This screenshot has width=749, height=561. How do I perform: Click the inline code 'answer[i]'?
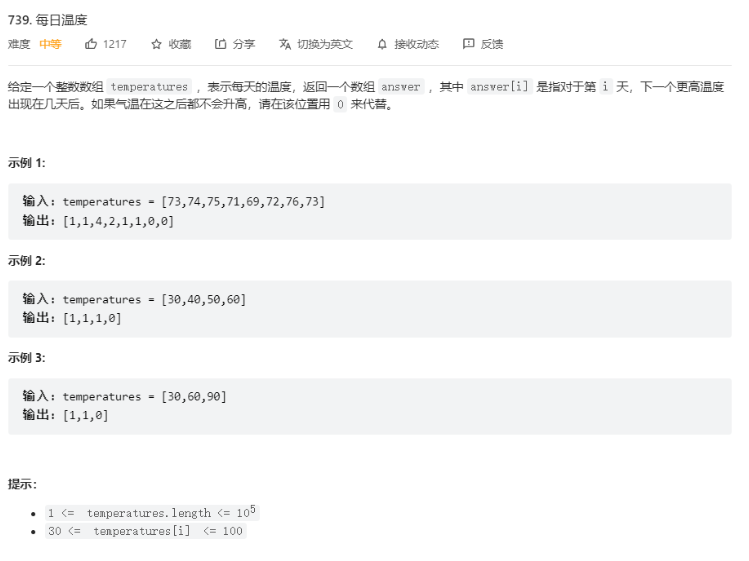click(499, 87)
